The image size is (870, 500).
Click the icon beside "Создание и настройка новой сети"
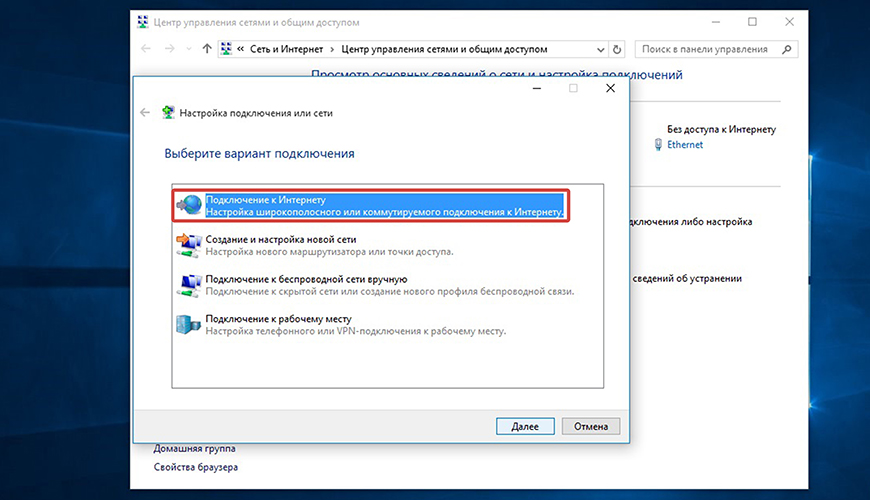(189, 245)
